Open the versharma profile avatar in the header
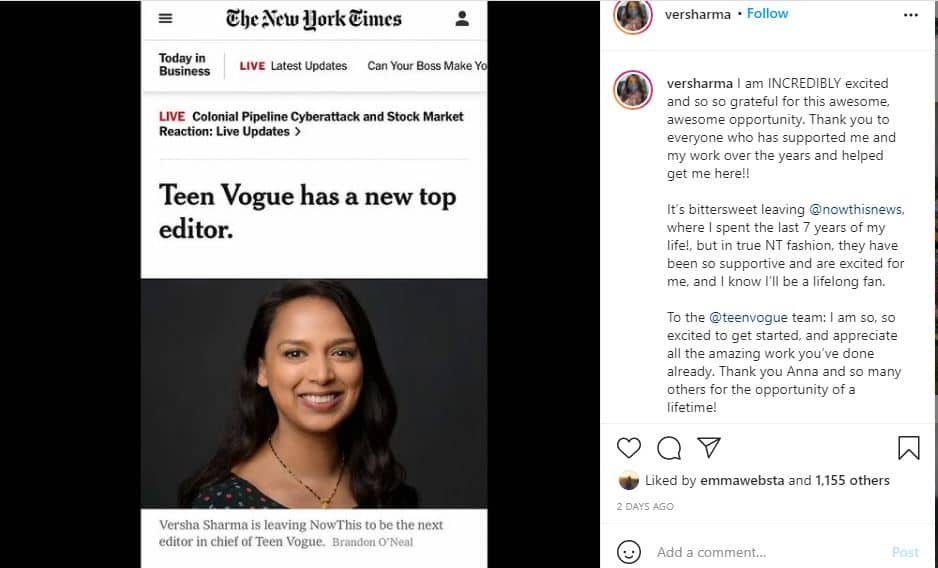The height and width of the screenshot is (568, 938). (633, 15)
